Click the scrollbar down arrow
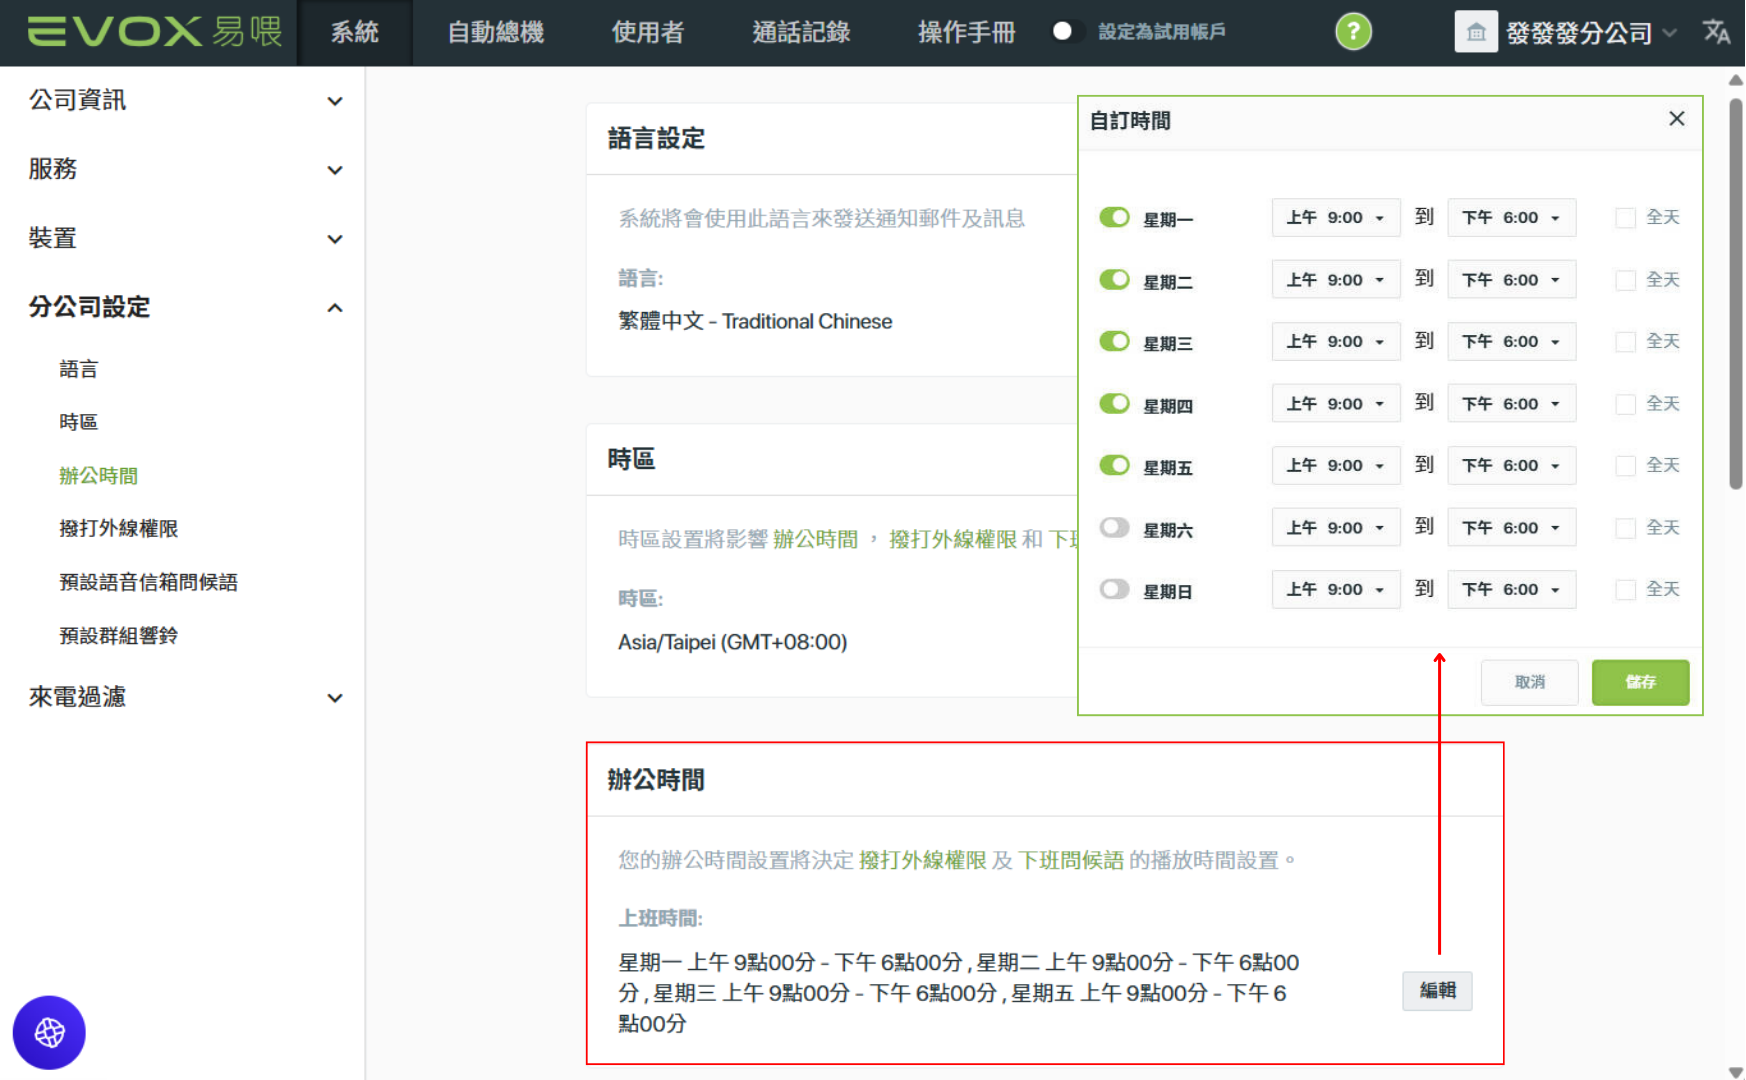The height and width of the screenshot is (1080, 1746). [x=1736, y=1072]
